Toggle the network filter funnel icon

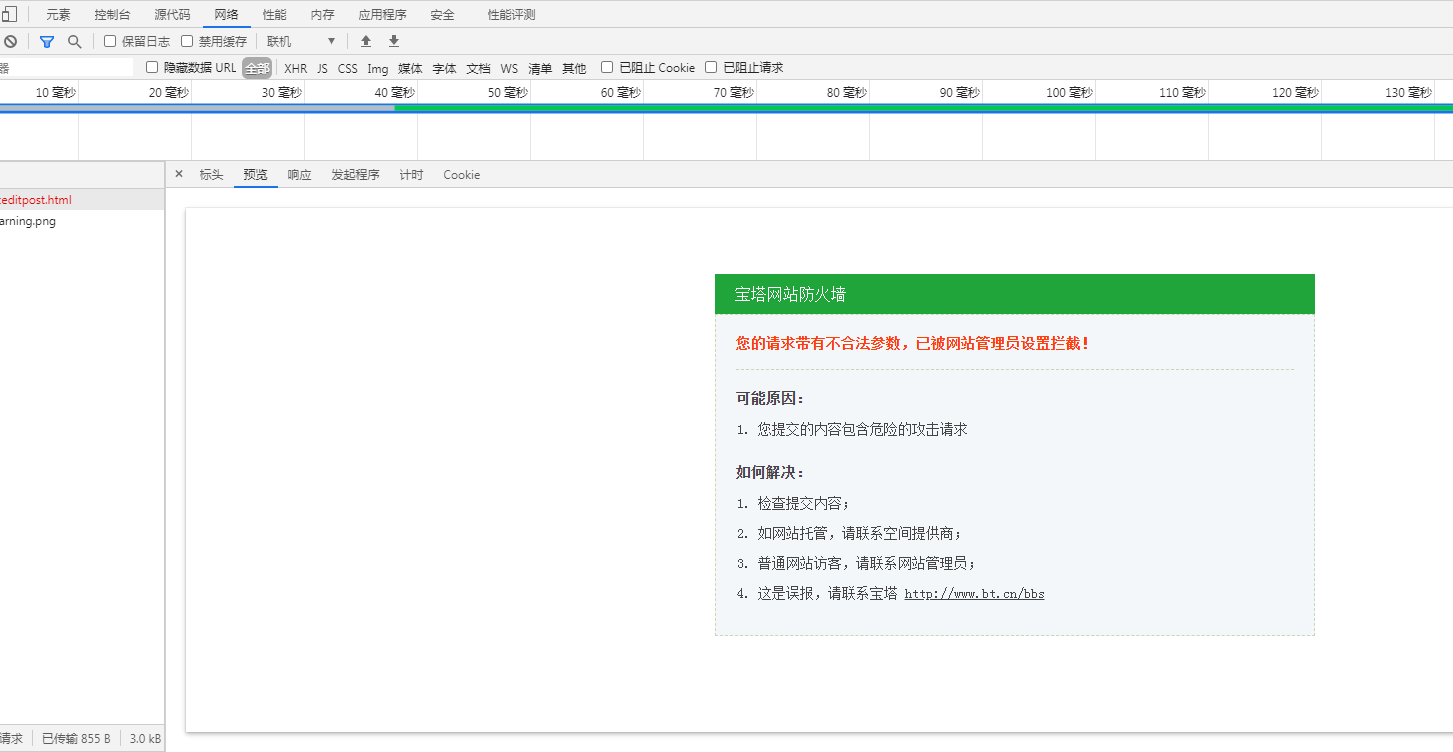click(x=46, y=41)
